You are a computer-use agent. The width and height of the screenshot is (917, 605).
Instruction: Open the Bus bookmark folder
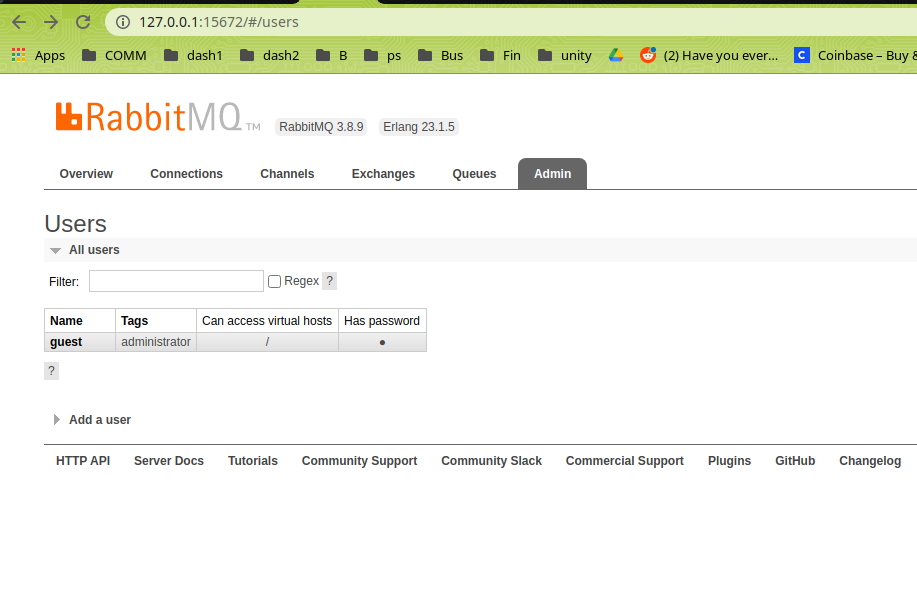440,56
